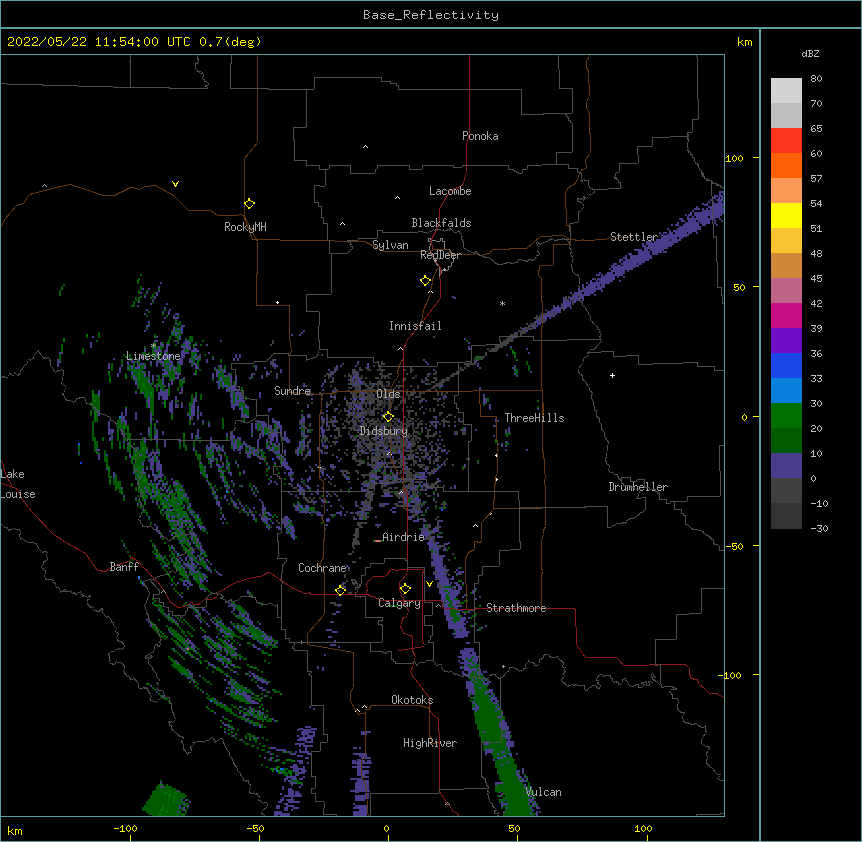This screenshot has height=842, width=862.
Task: Click the bright green 30-20 dBZ swatch
Action: [x=786, y=416]
